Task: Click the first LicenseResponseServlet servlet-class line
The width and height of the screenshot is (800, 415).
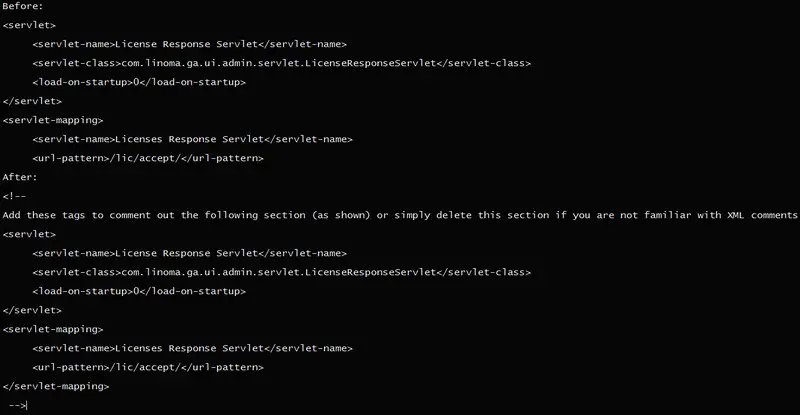Action: [x=282, y=63]
